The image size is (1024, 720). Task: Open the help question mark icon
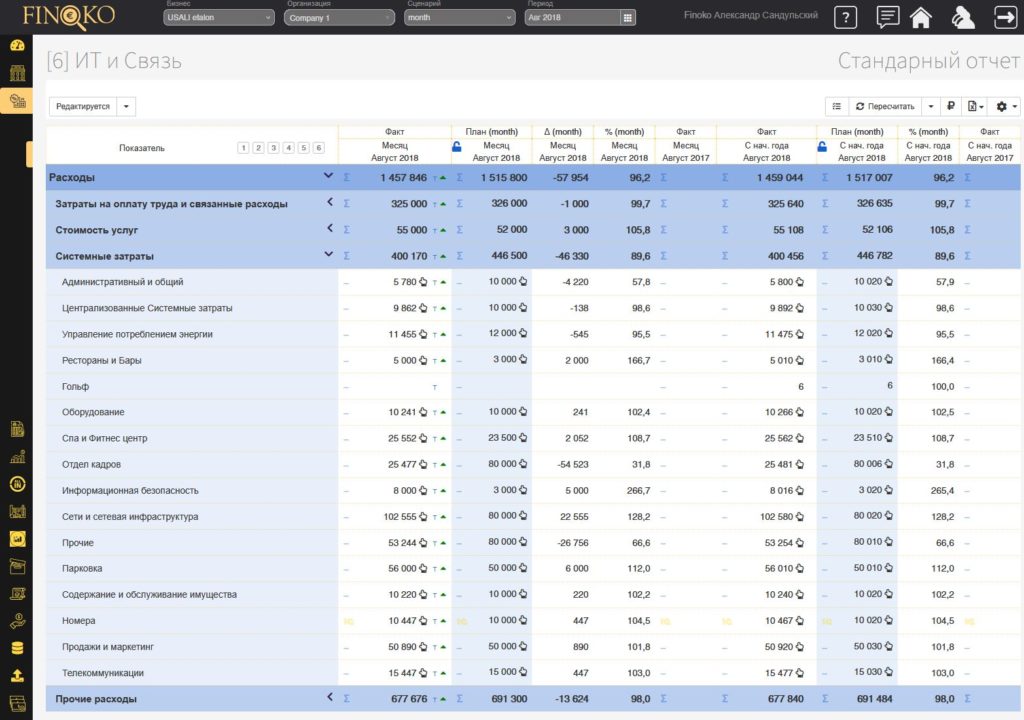(846, 17)
